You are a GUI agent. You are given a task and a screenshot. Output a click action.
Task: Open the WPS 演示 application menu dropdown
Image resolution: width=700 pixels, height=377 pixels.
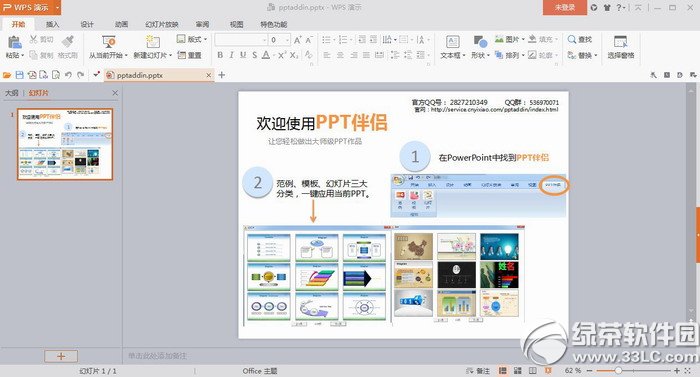[57, 8]
